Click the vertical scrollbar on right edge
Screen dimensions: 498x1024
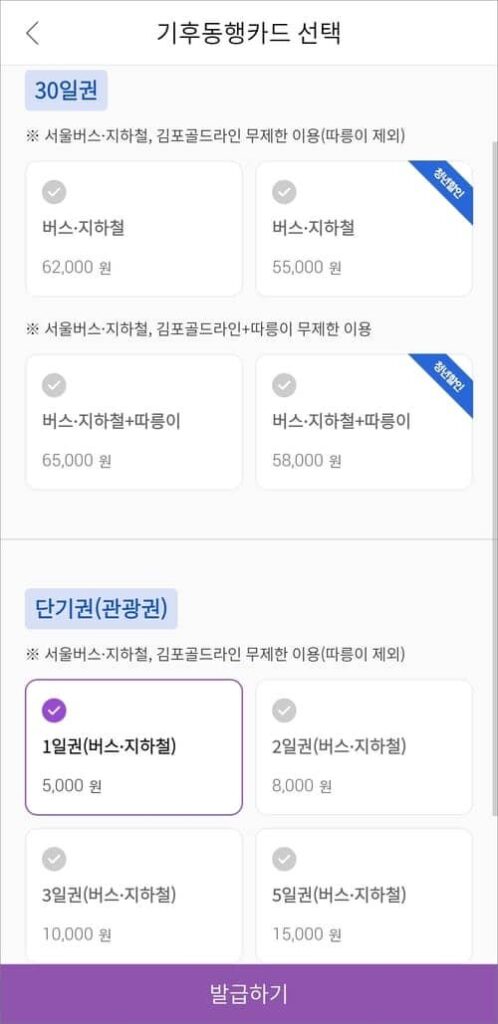(493, 477)
